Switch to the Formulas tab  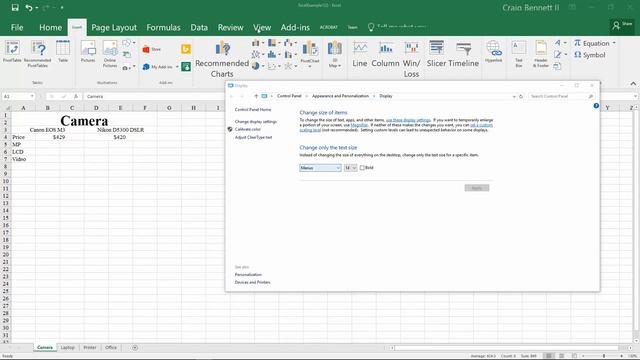tap(163, 27)
